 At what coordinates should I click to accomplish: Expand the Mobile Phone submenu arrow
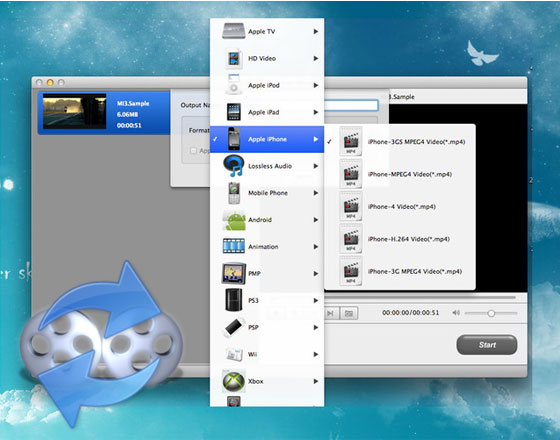pyautogui.click(x=316, y=193)
